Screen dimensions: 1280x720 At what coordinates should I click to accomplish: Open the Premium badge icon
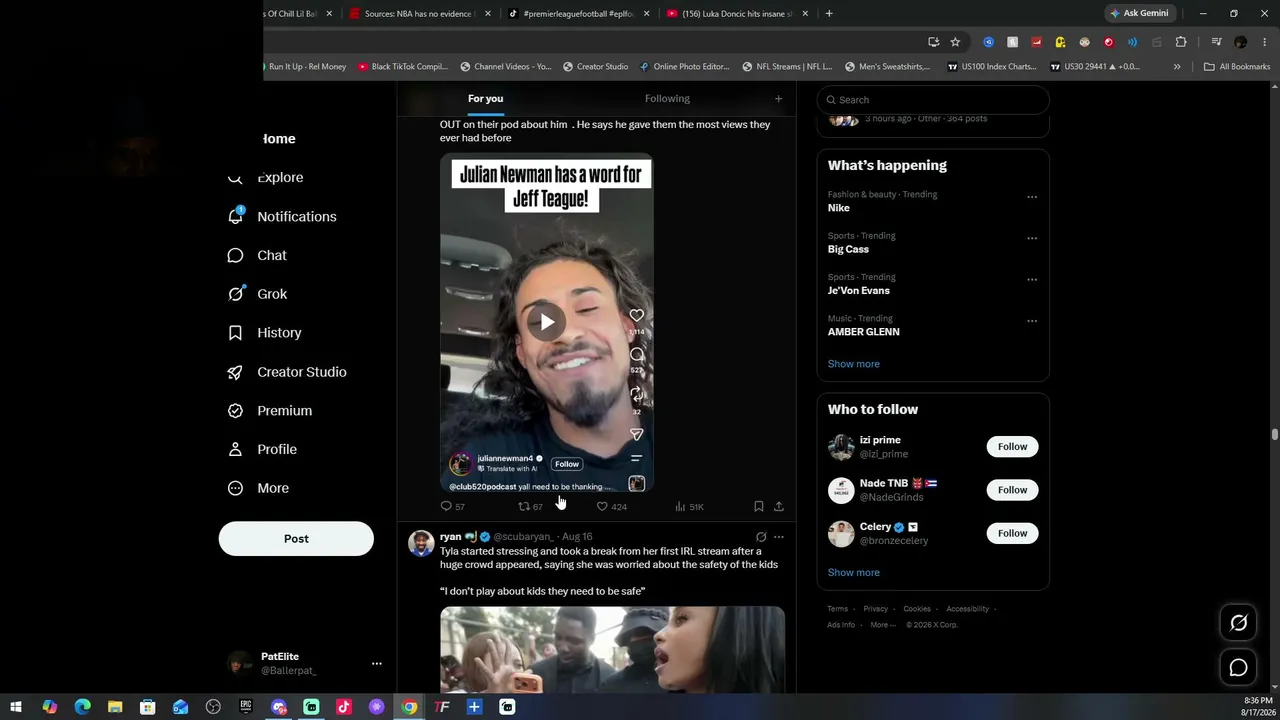point(235,411)
